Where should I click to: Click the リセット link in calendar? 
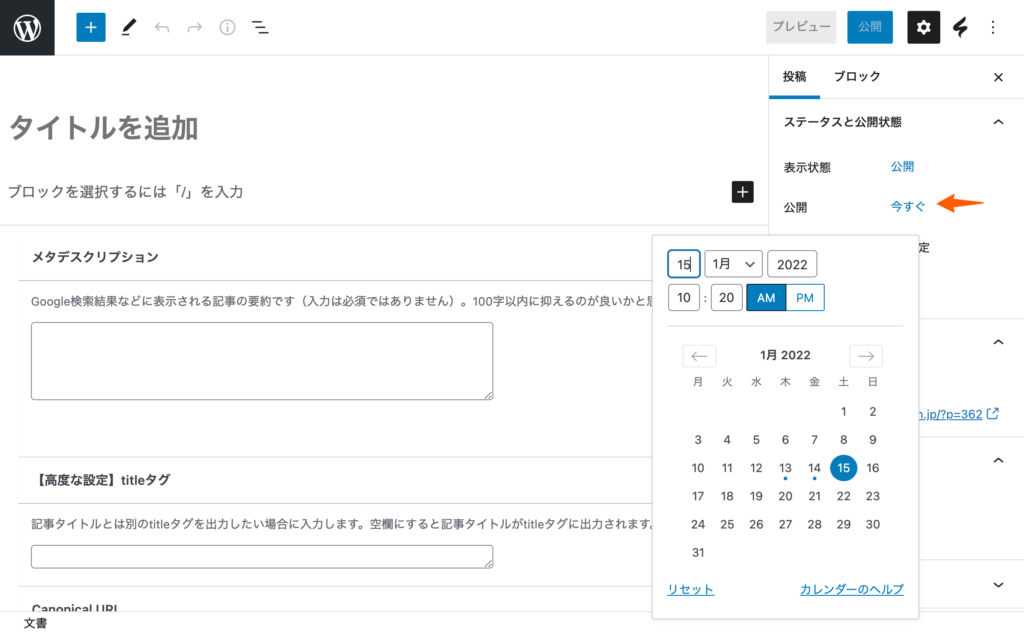click(x=690, y=590)
